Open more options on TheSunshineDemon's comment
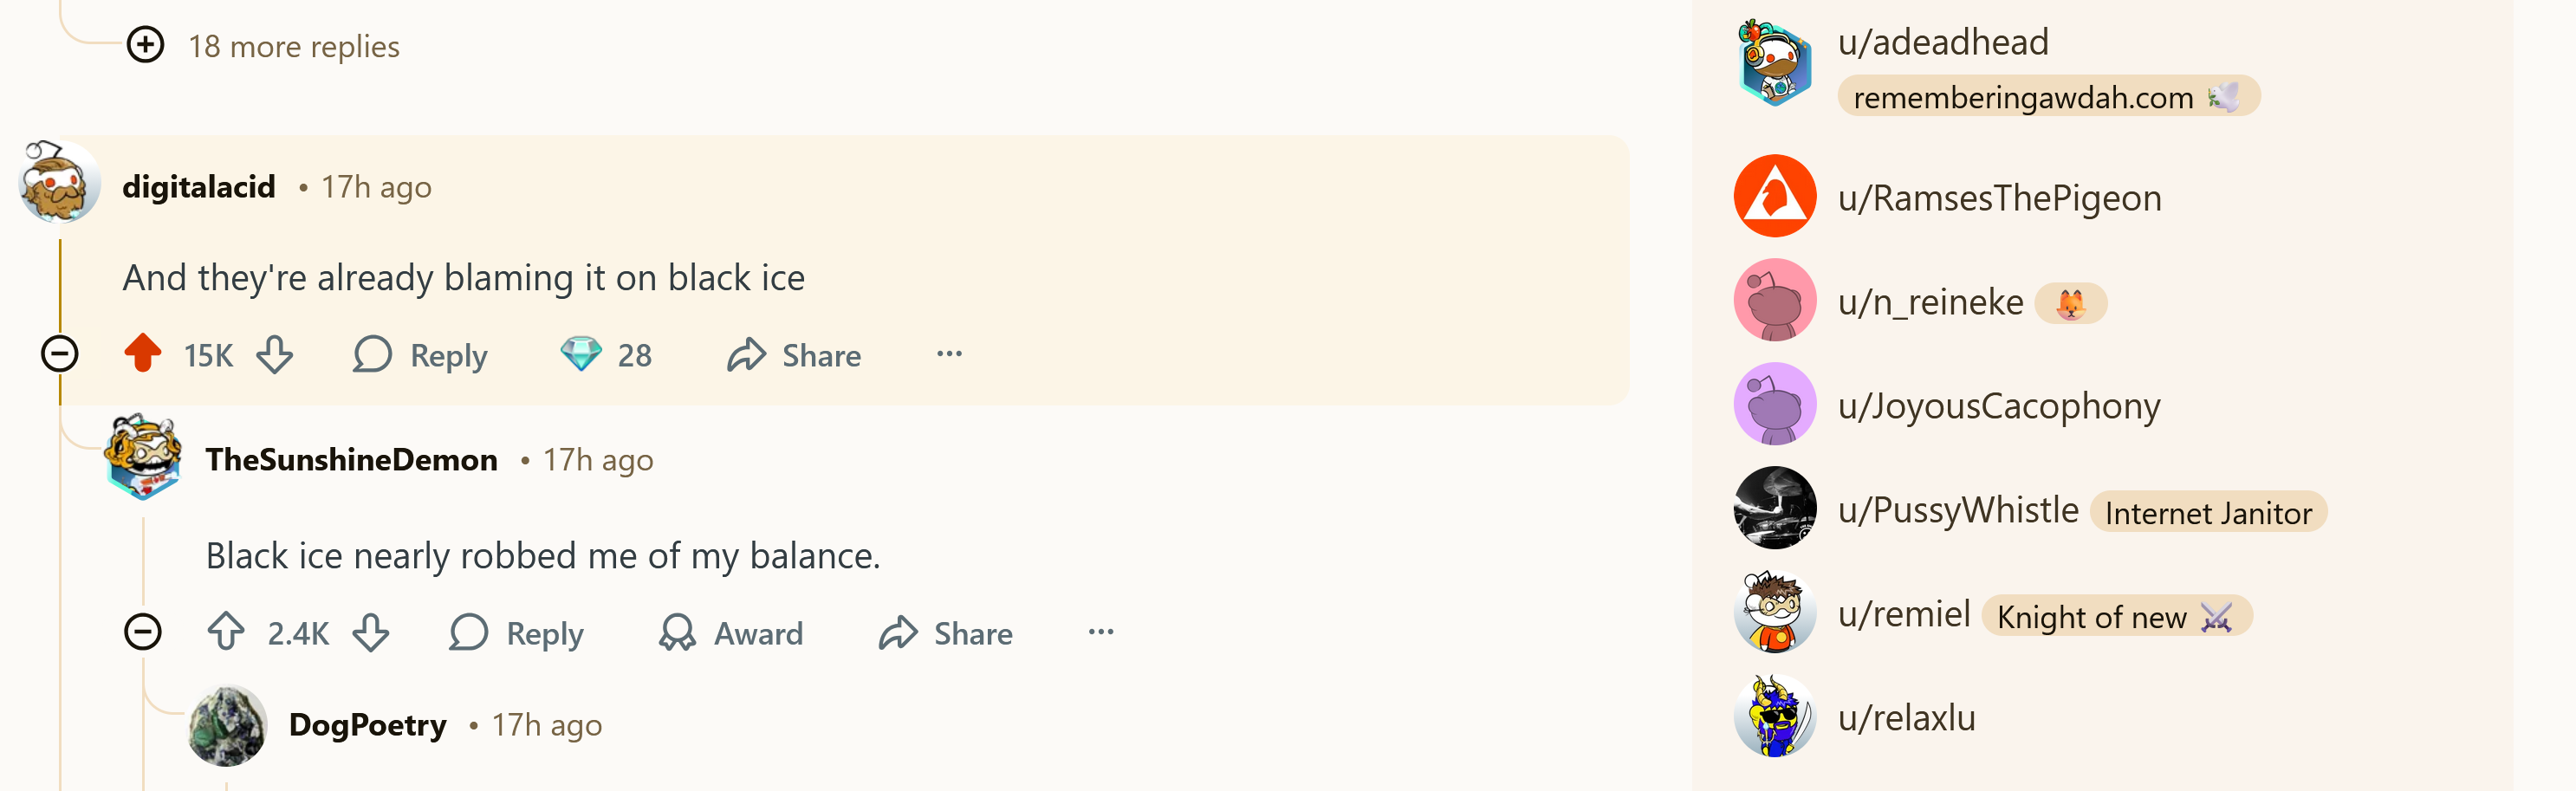 [1101, 632]
